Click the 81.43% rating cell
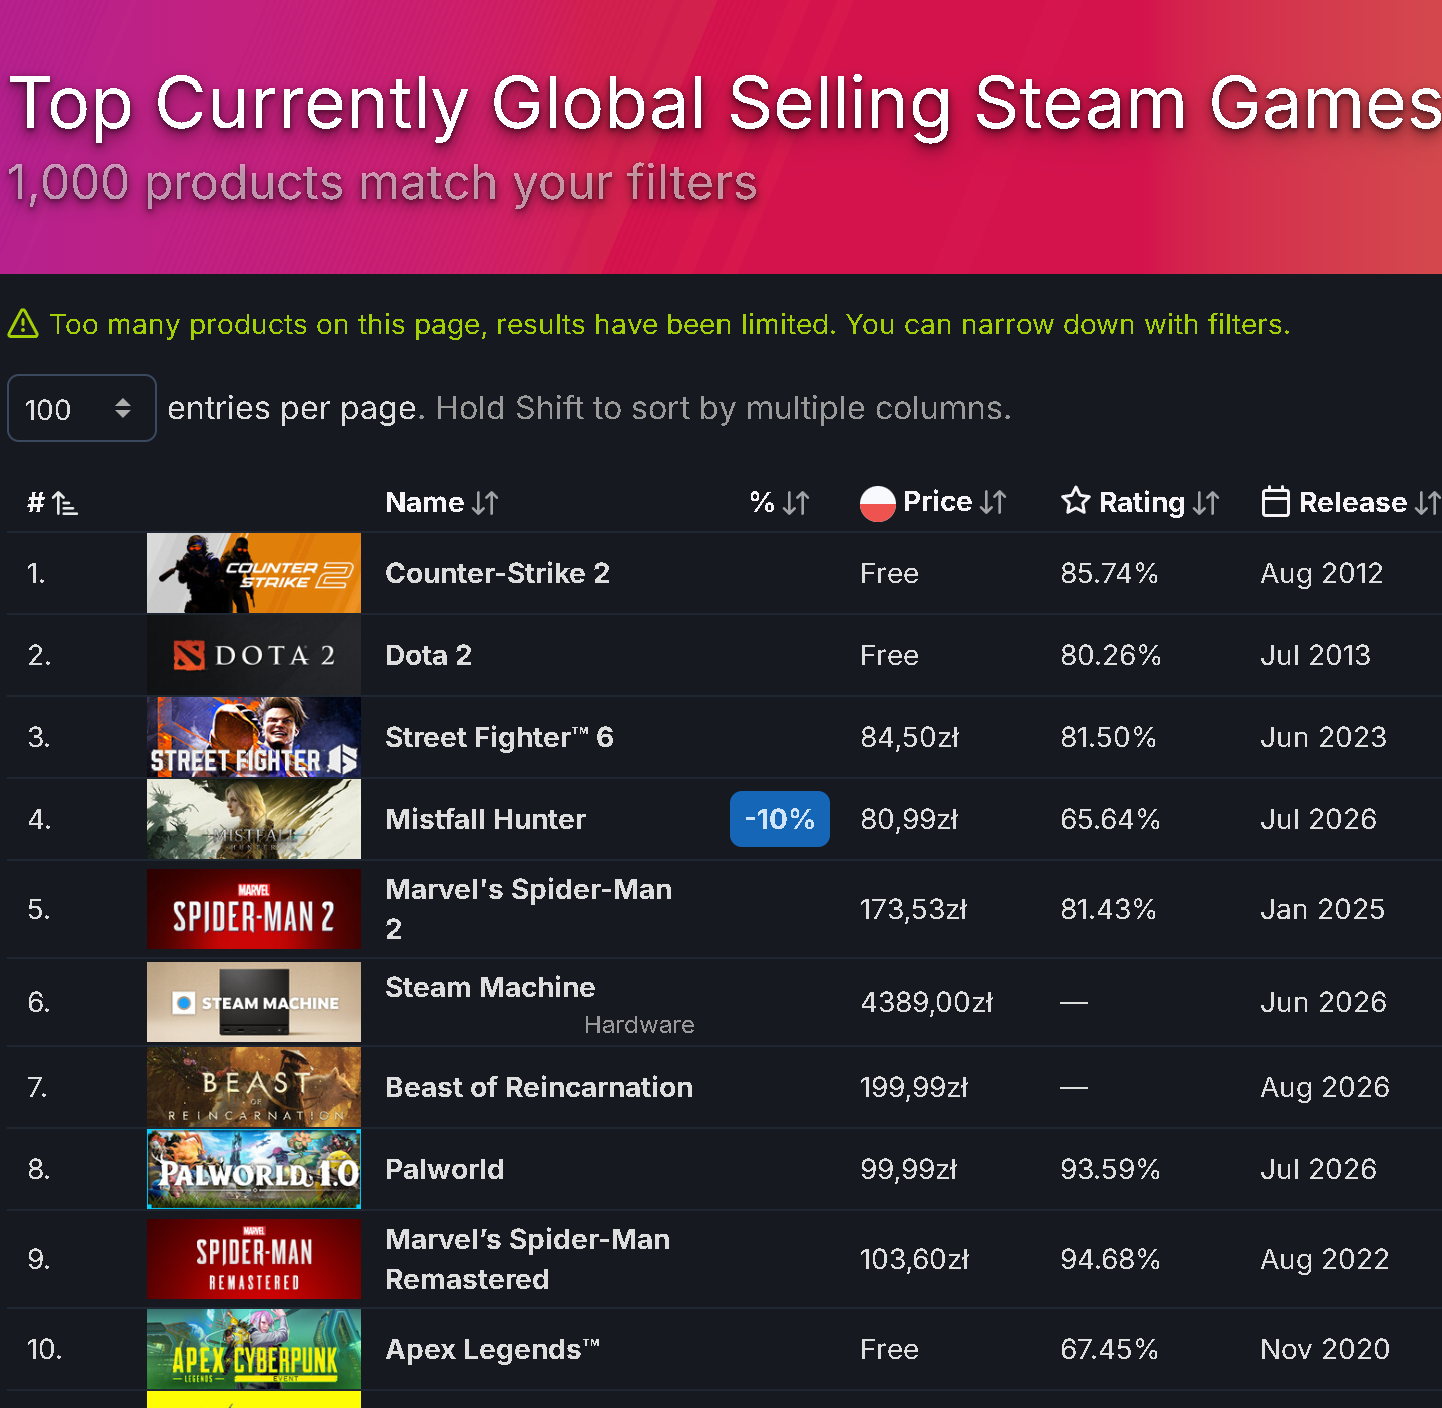 tap(1109, 909)
